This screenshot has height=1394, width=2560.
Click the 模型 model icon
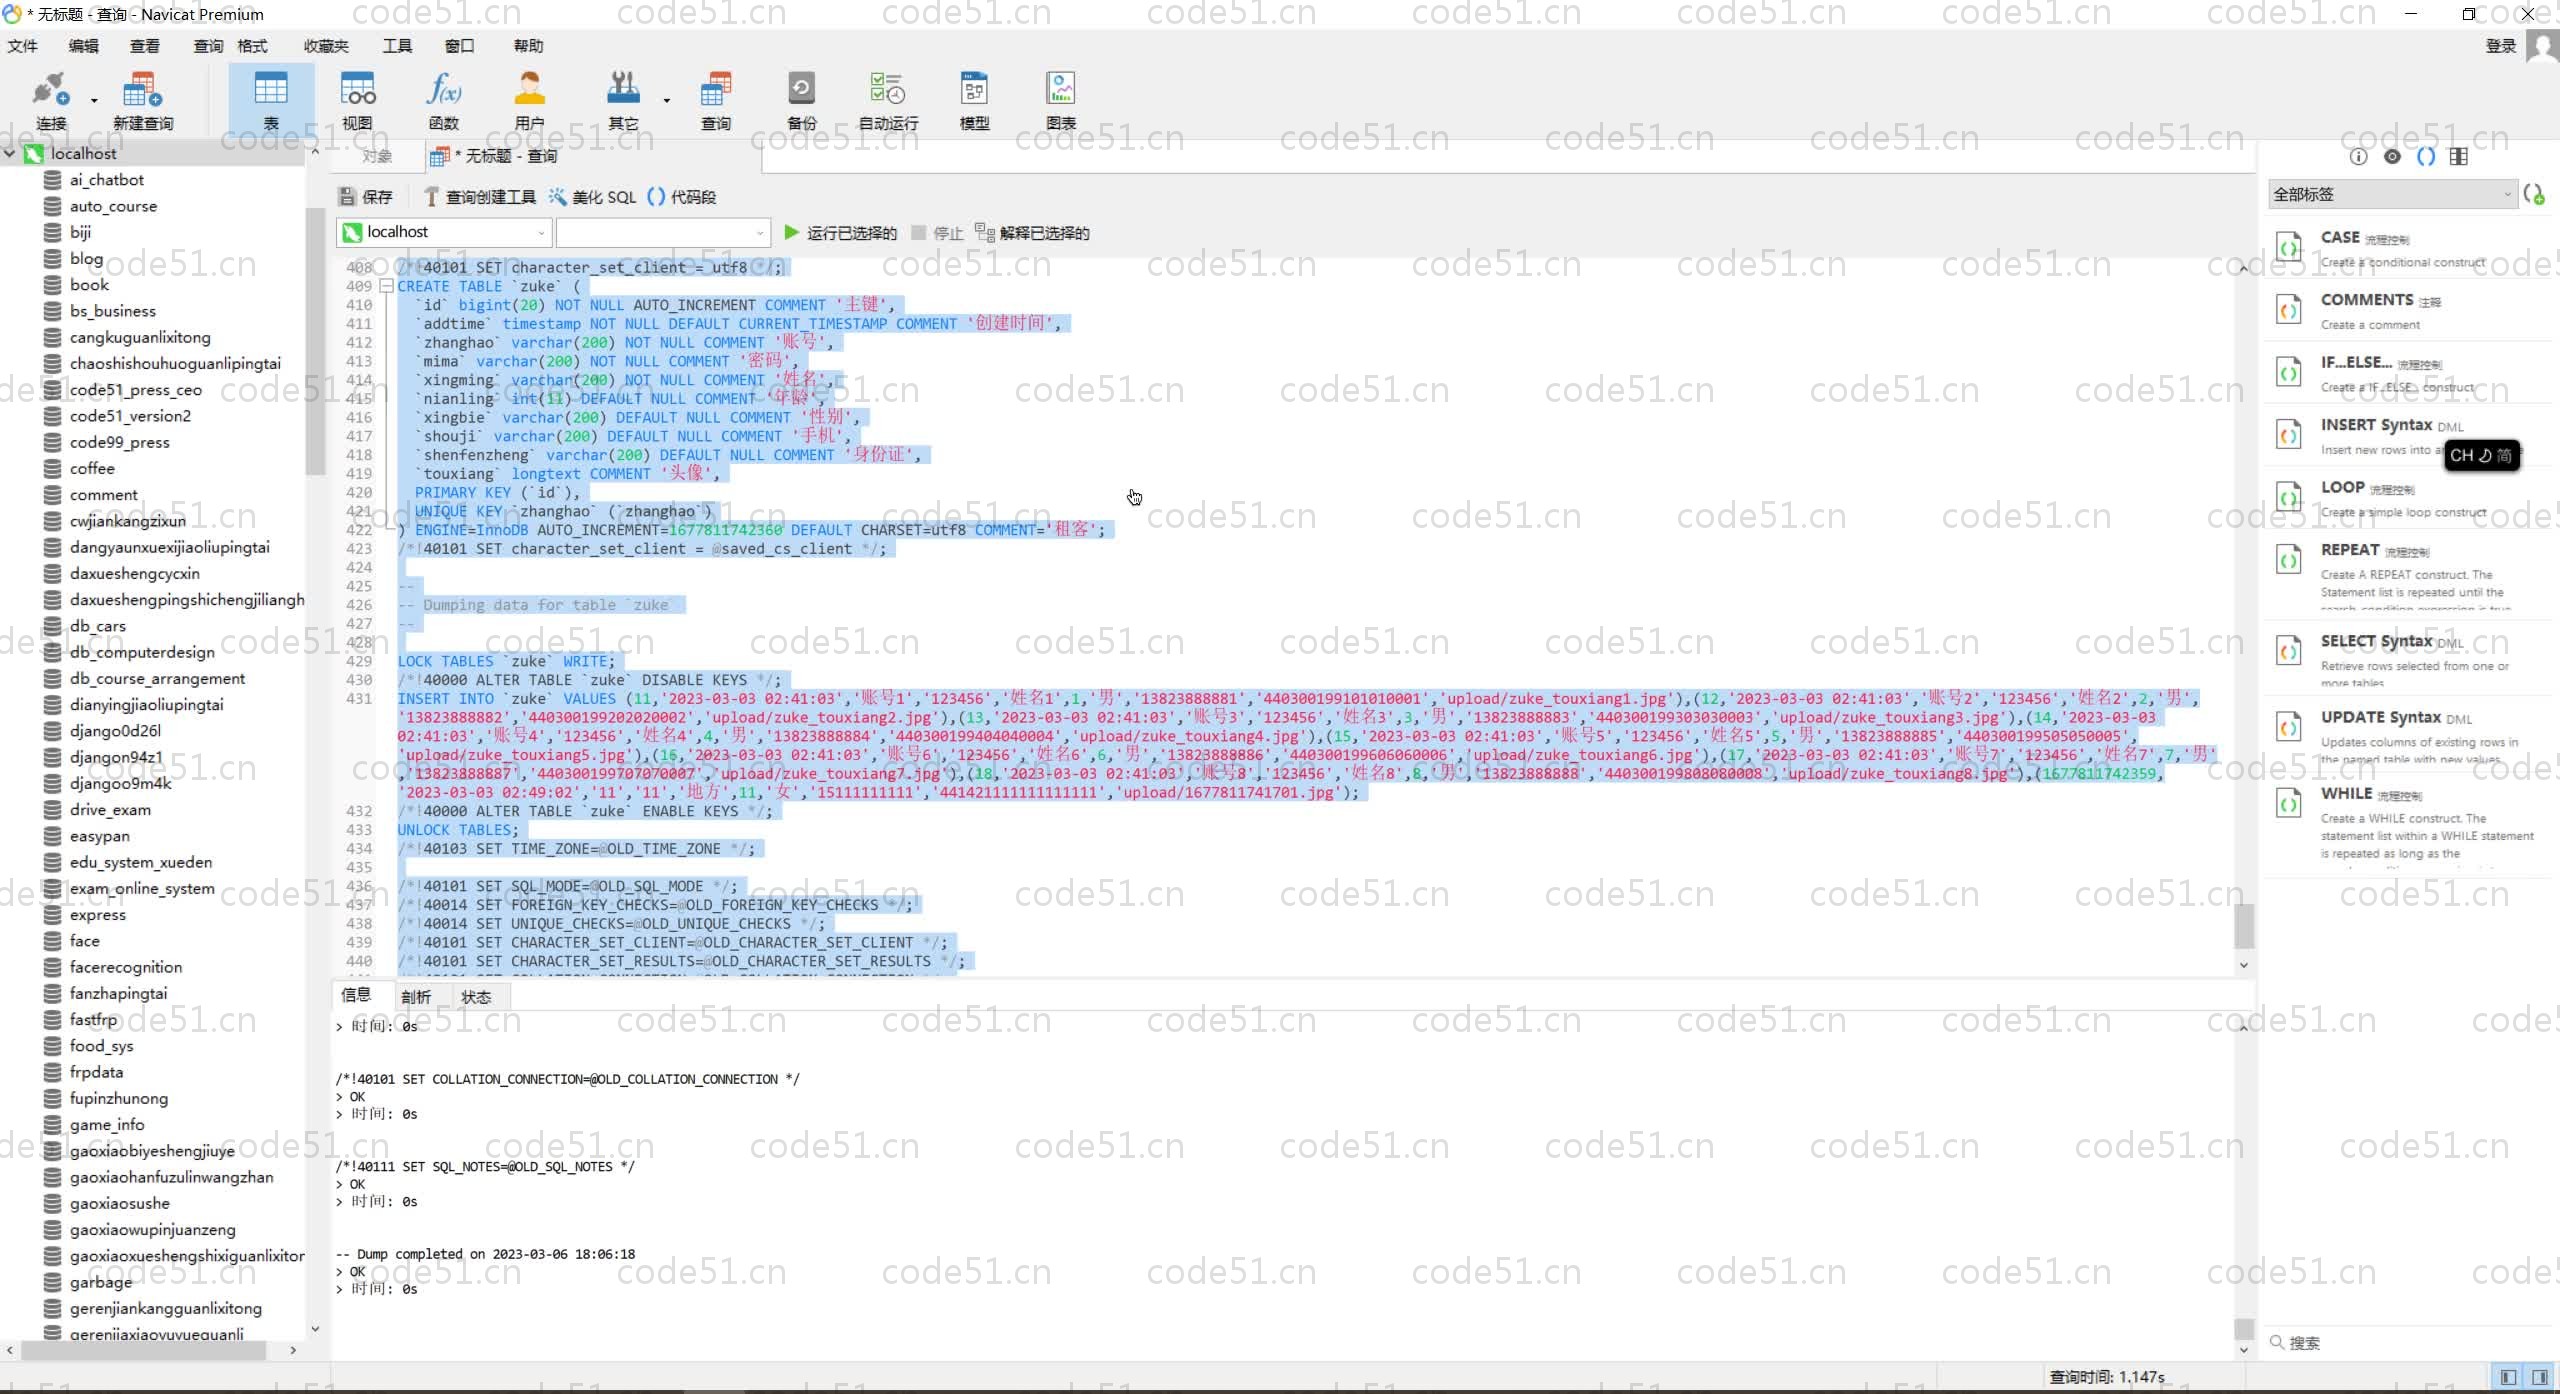pos(973,101)
